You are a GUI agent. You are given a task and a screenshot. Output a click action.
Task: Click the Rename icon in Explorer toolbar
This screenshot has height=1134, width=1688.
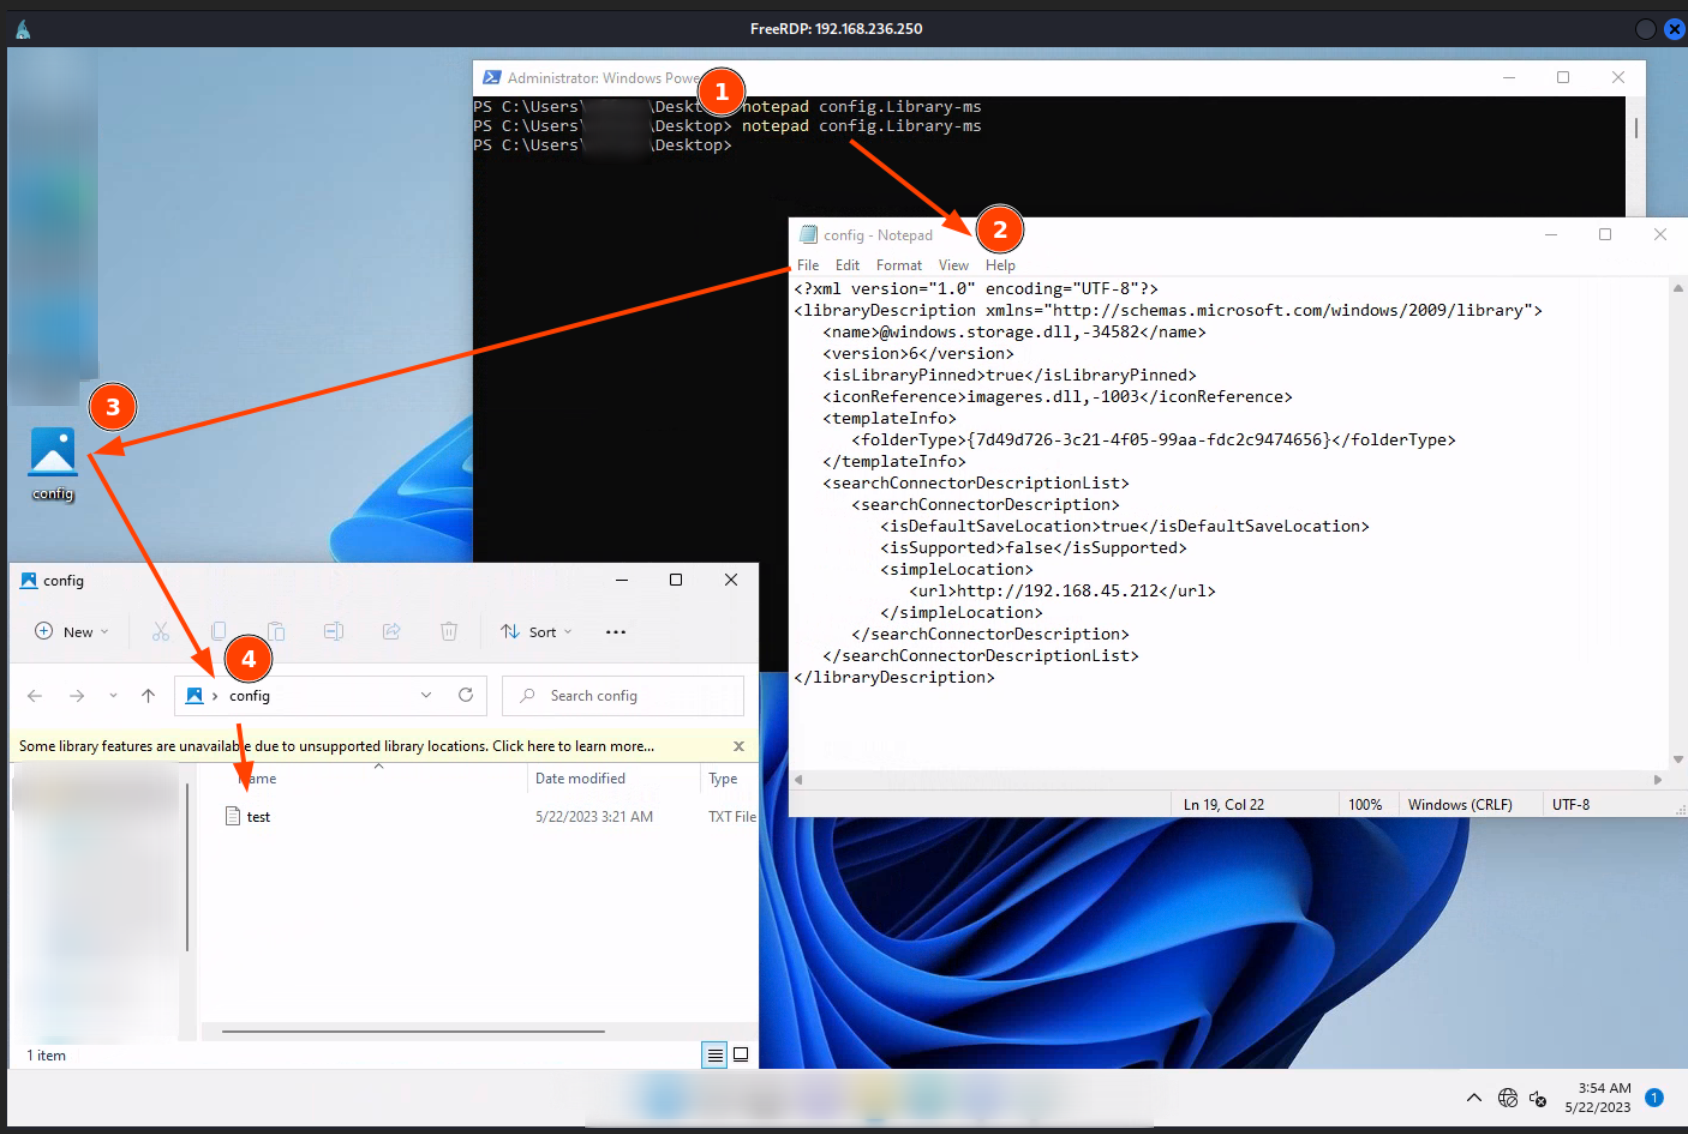[334, 632]
